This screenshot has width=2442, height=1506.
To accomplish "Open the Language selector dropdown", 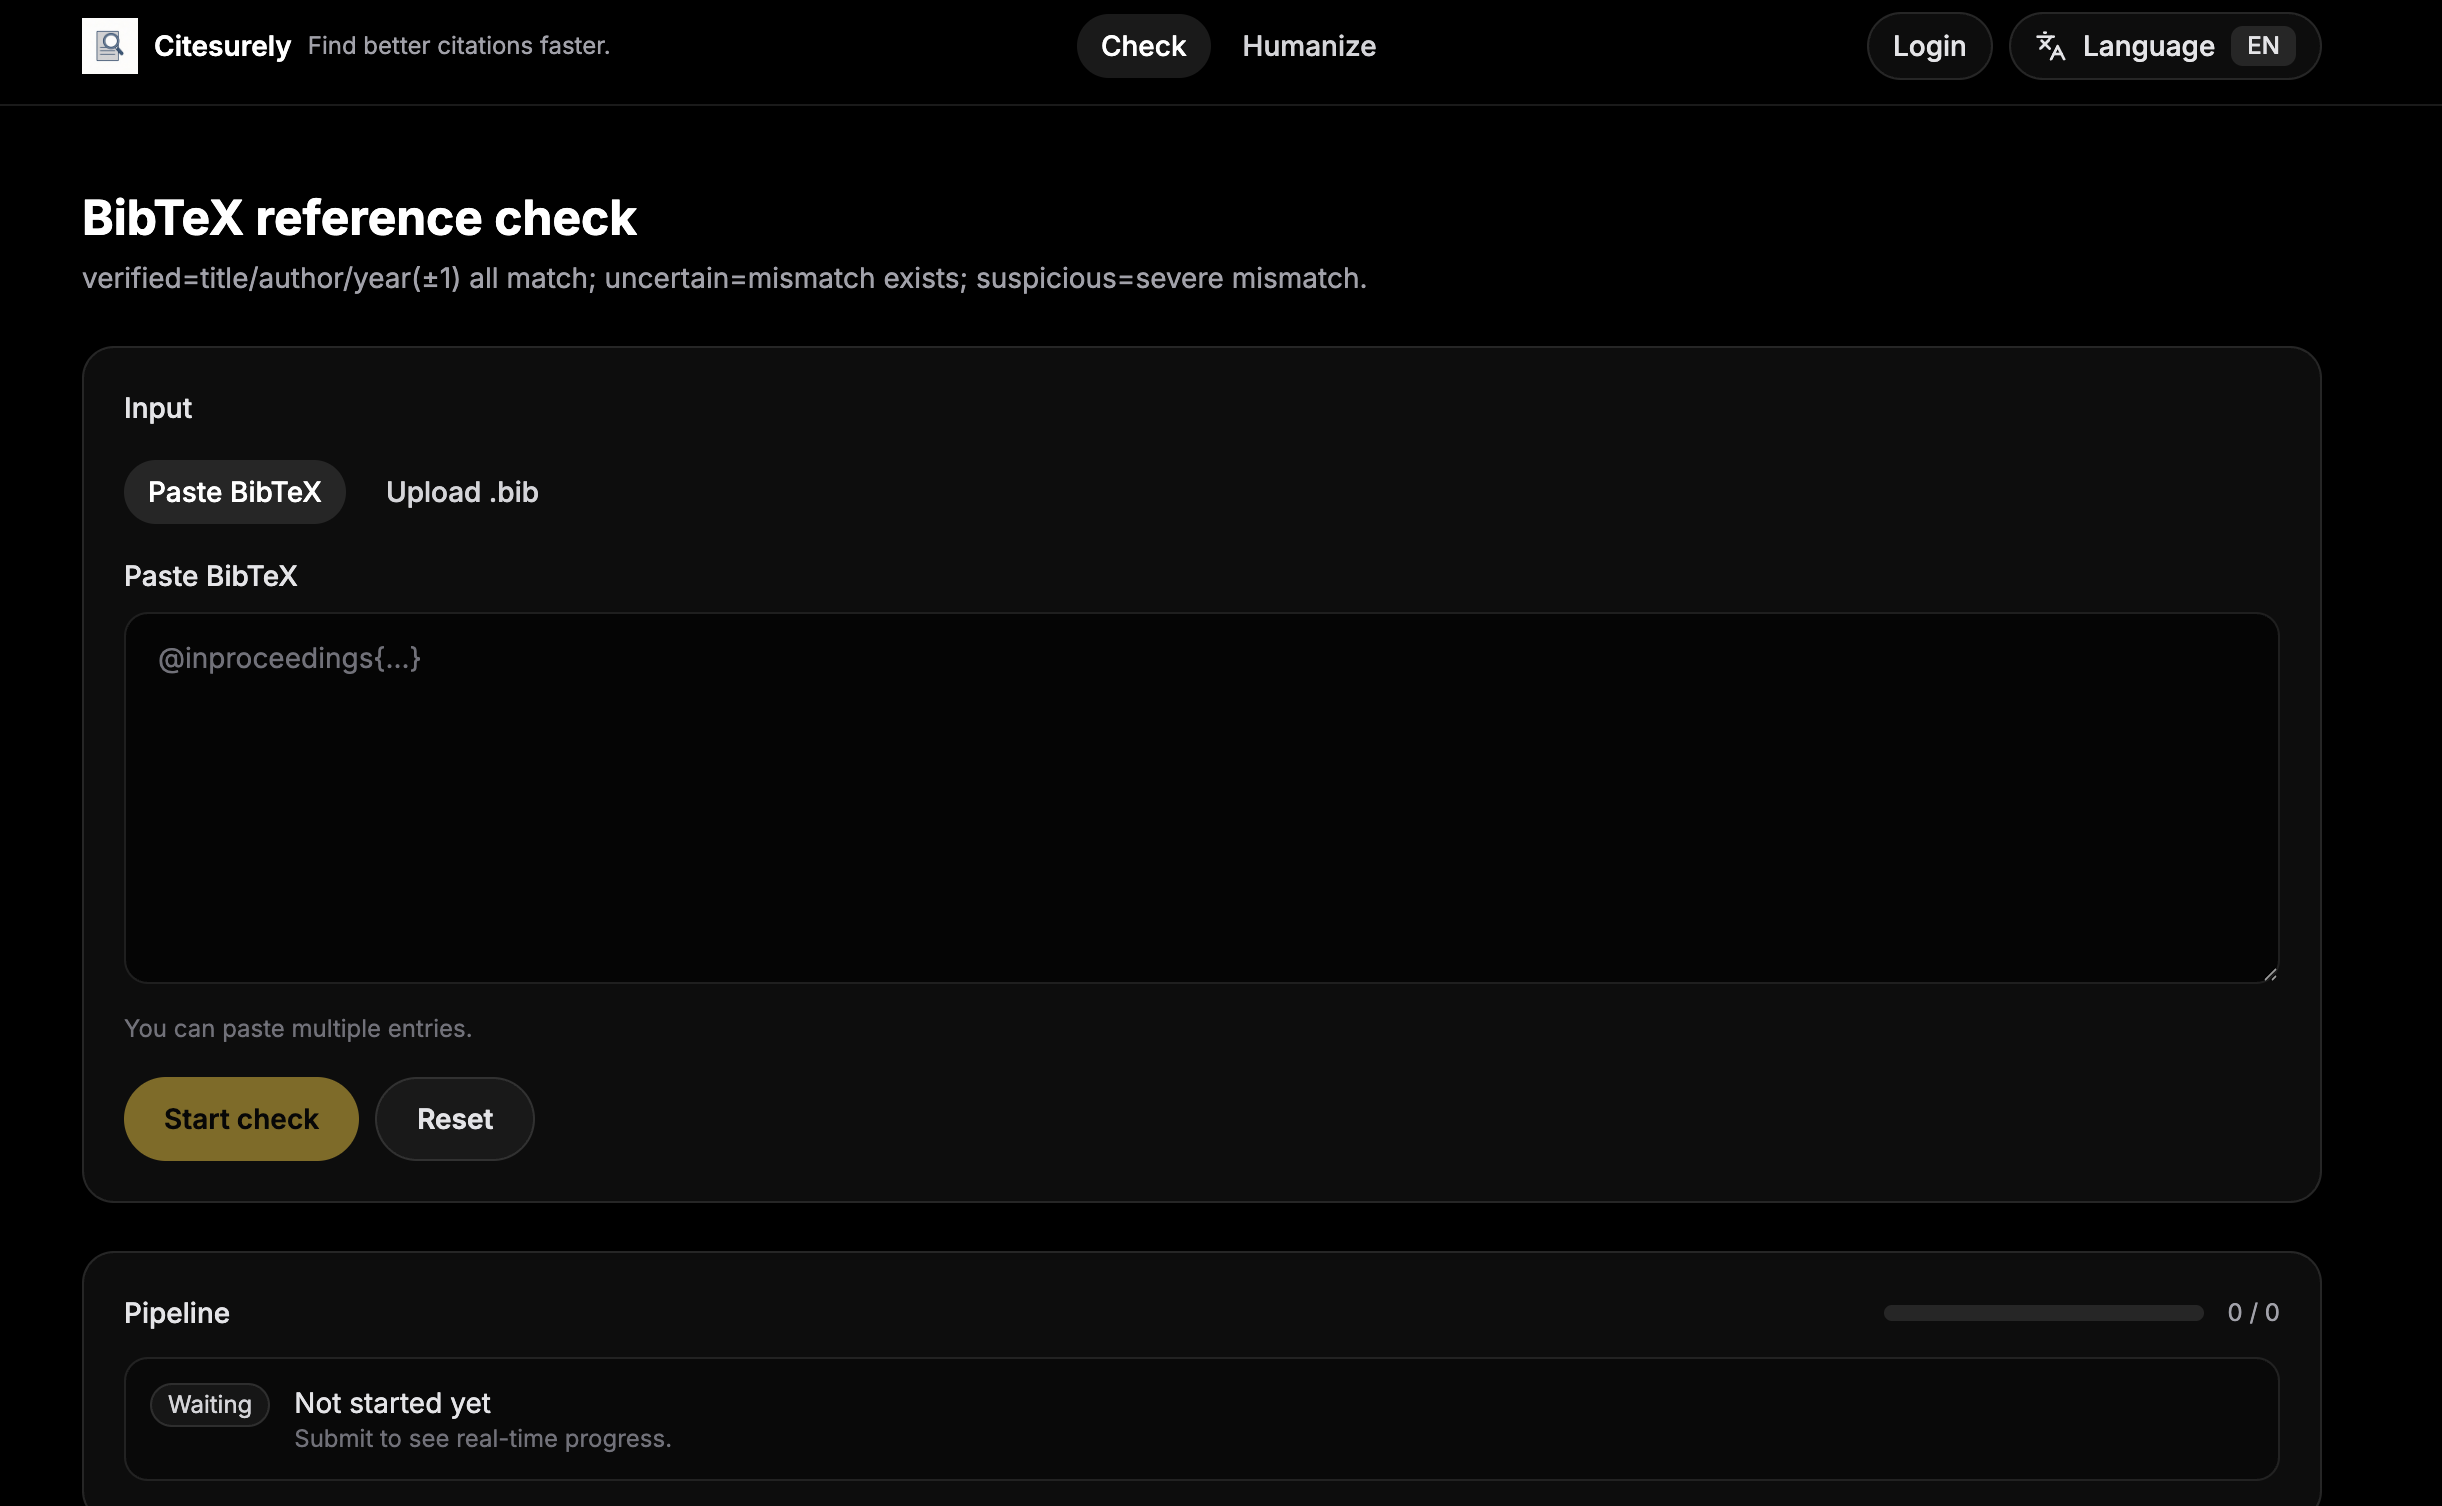I will [x=2147, y=46].
